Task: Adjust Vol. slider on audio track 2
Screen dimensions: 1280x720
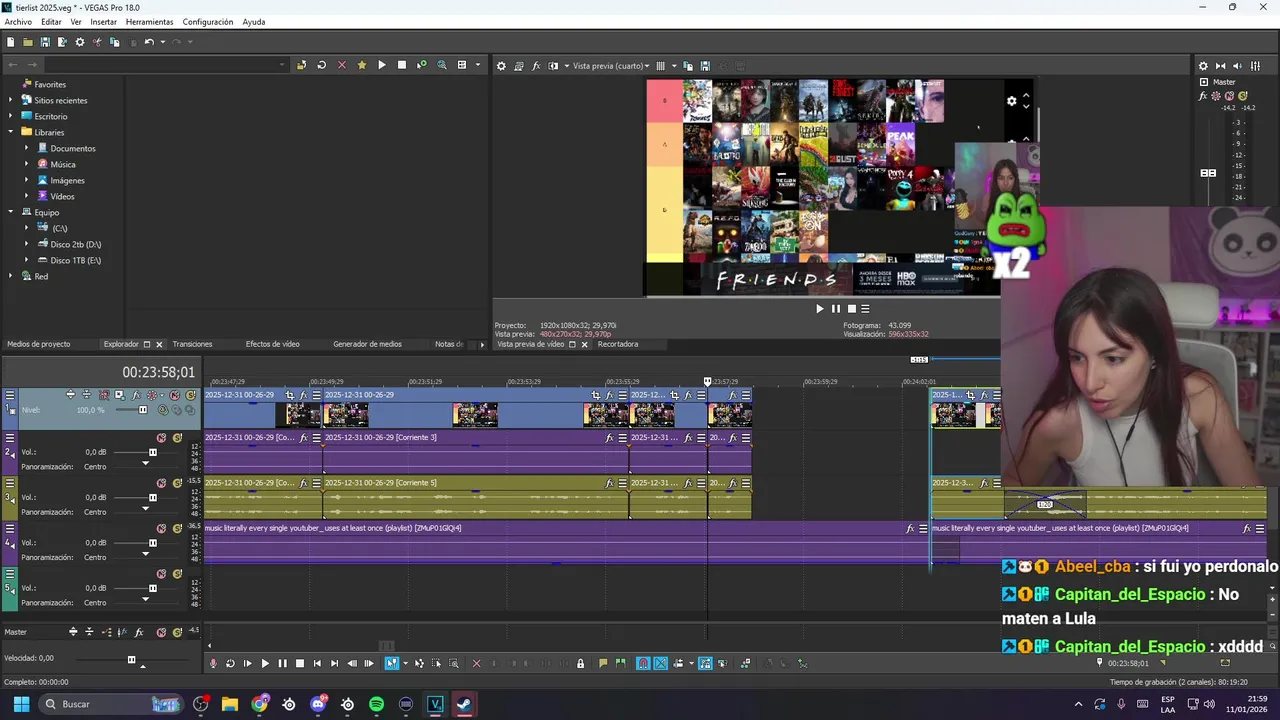Action: 152,452
